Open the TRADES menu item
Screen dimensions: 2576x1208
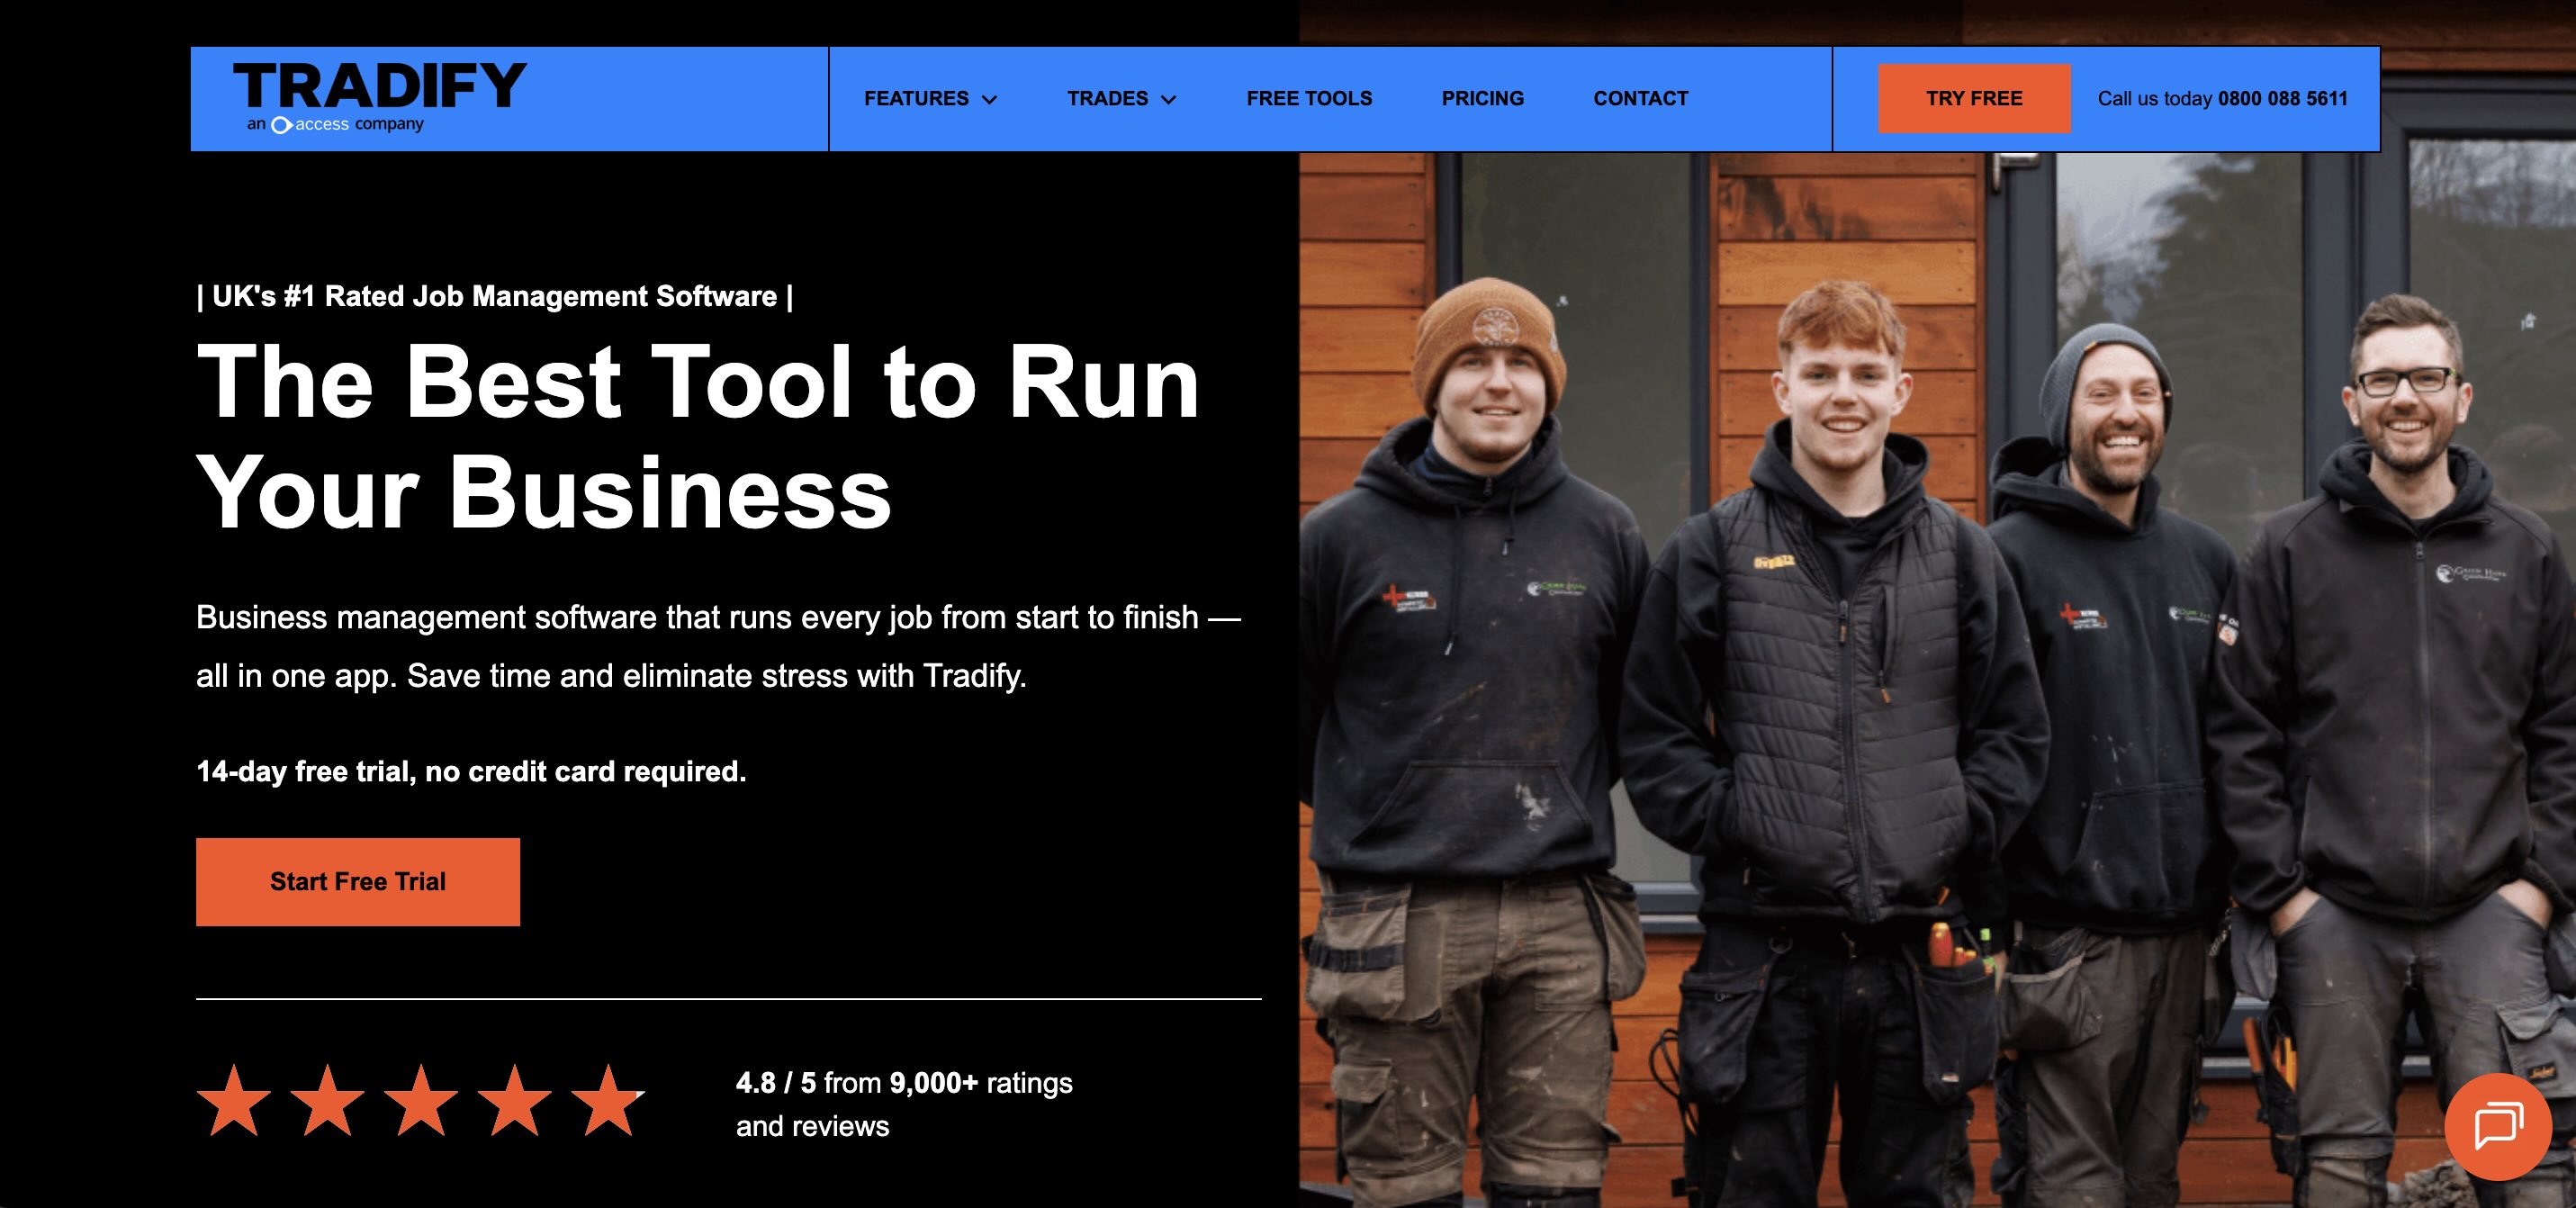pos(1107,98)
